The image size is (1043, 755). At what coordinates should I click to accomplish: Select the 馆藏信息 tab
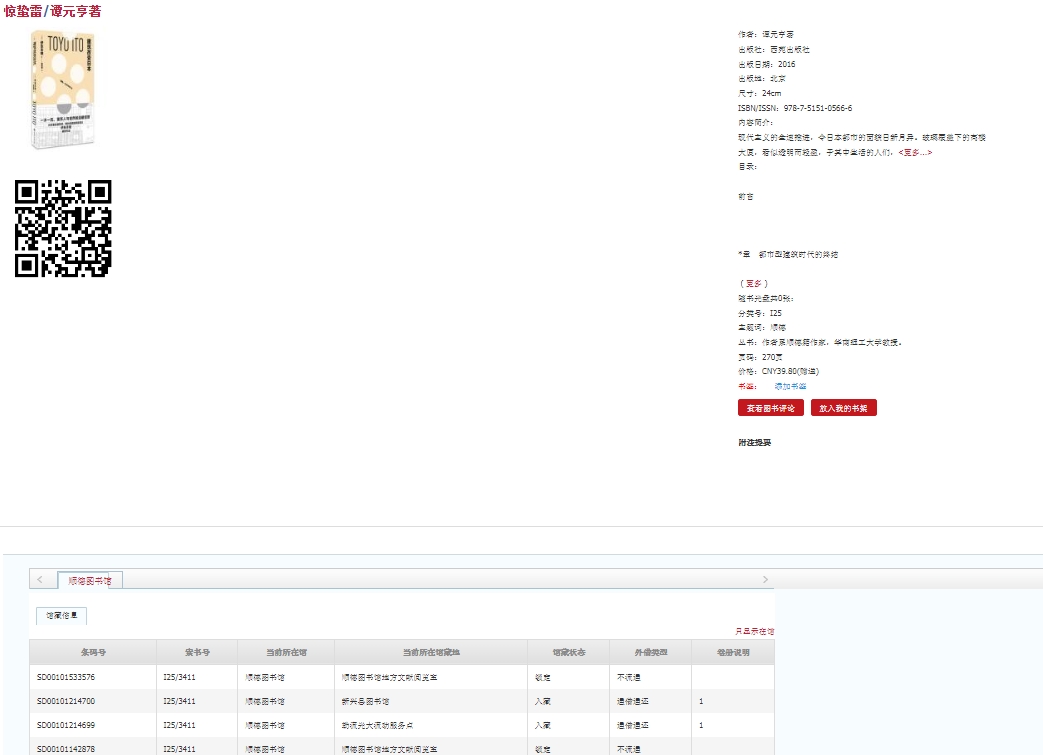61,616
